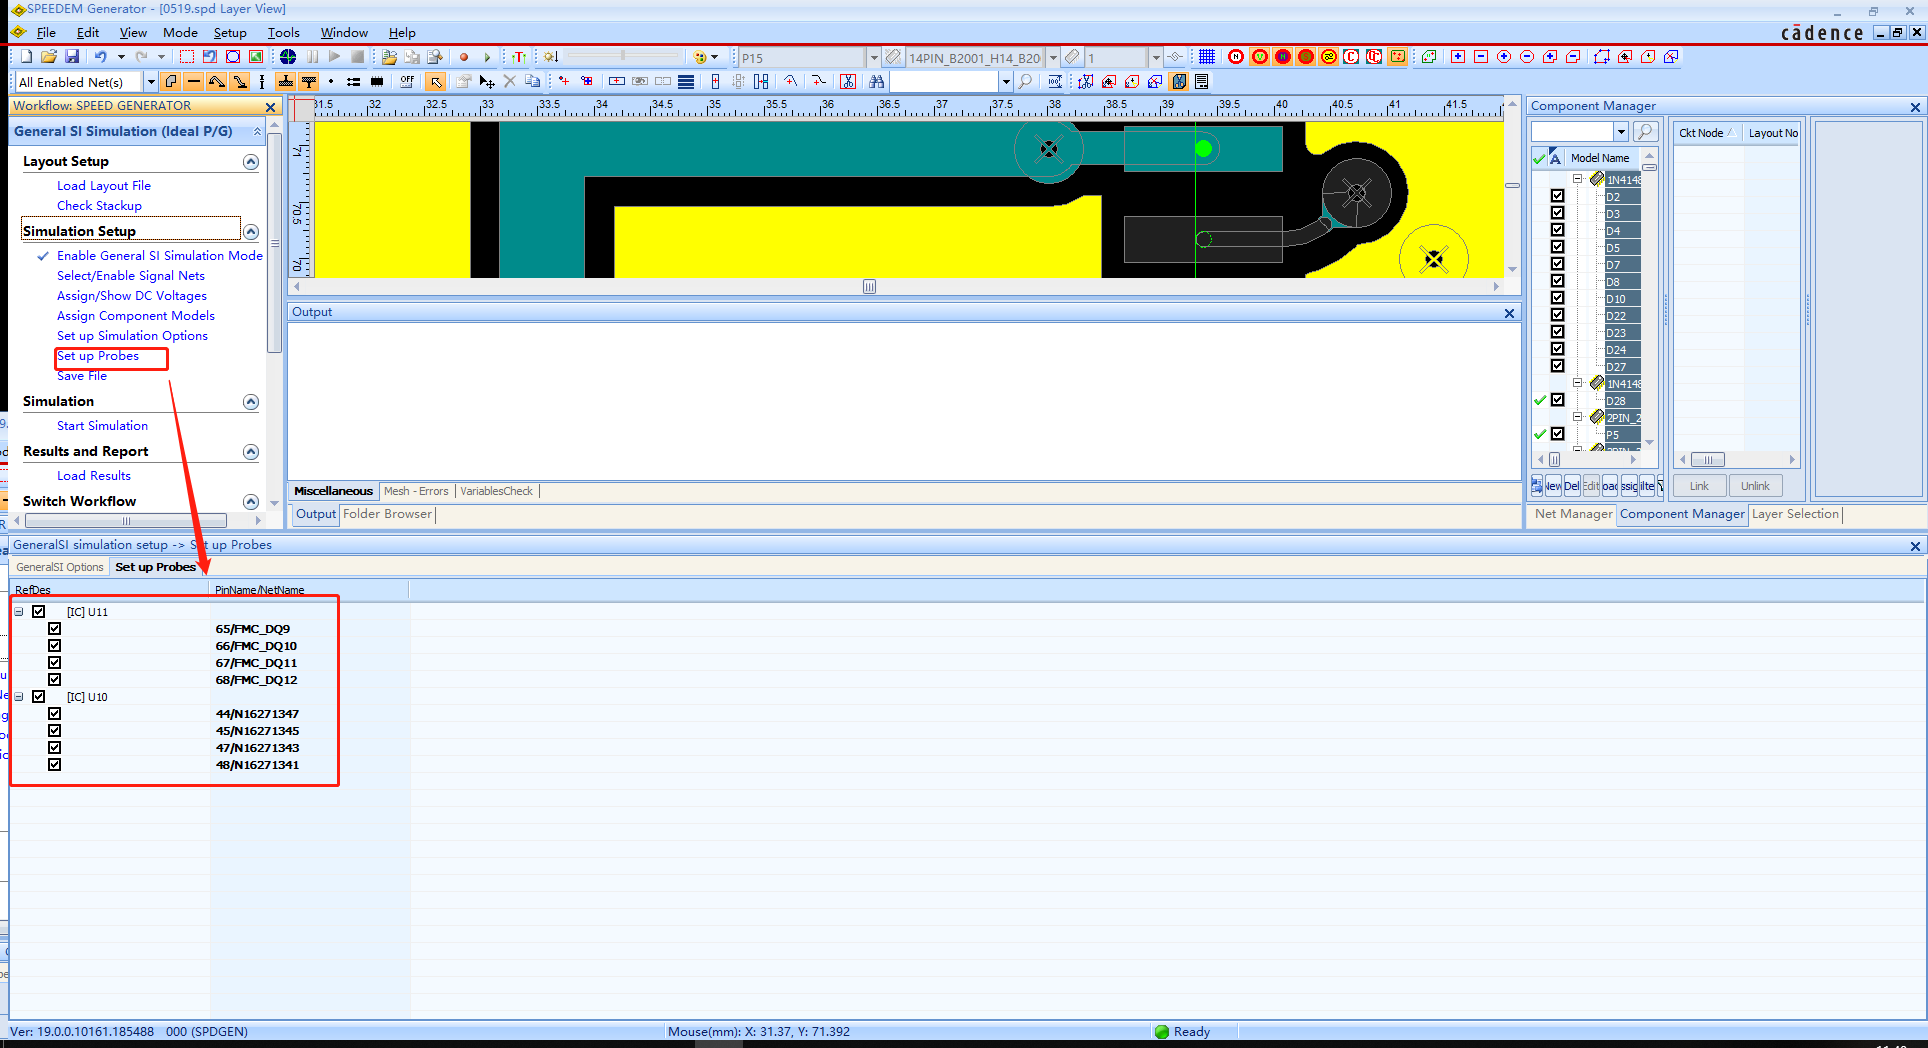
Task: Click the Open file folder icon
Action: [x=49, y=57]
